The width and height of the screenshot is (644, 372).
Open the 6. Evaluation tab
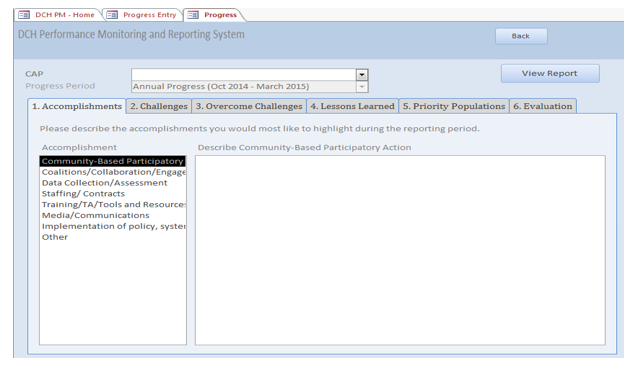coord(543,106)
